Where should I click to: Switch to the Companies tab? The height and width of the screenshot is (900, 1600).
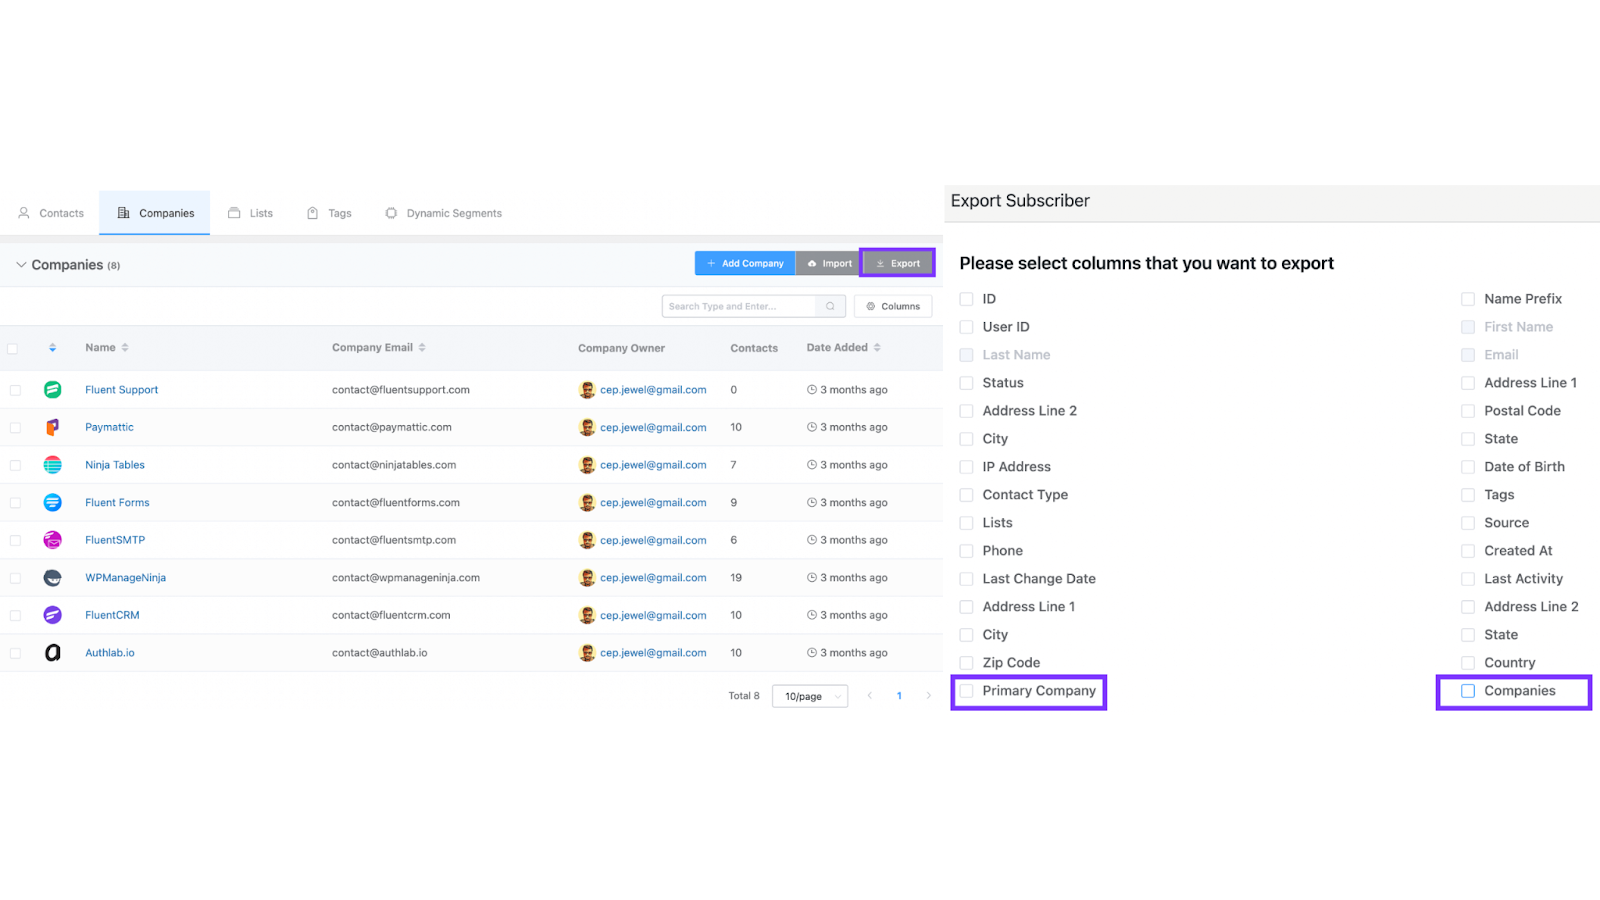155,213
